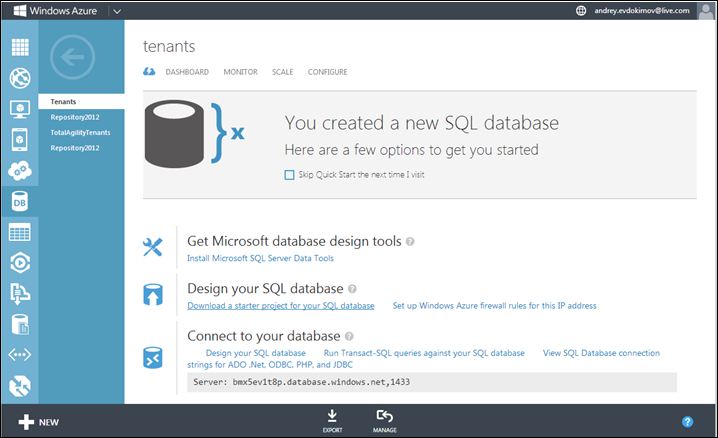The height and width of the screenshot is (438, 718).
Task: Select the SQL Databases DB icon
Action: point(19,202)
